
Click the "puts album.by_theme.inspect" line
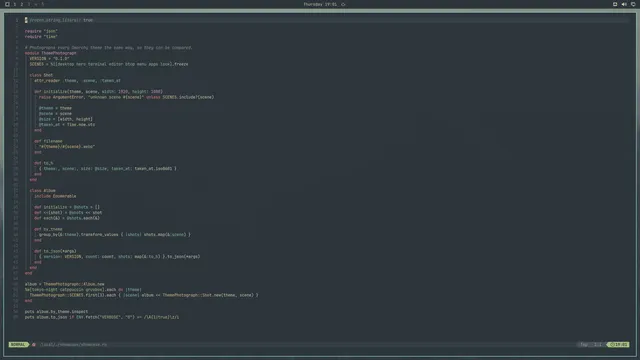pos(56,312)
